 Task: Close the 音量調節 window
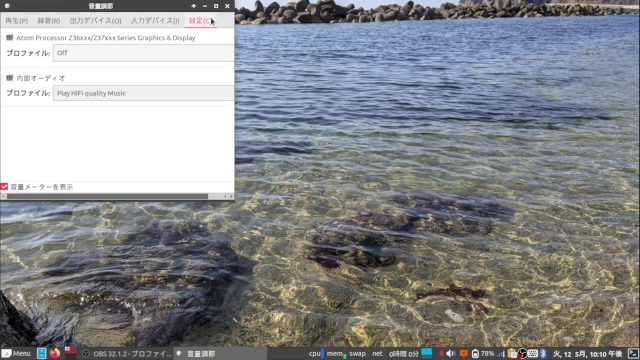227,6
